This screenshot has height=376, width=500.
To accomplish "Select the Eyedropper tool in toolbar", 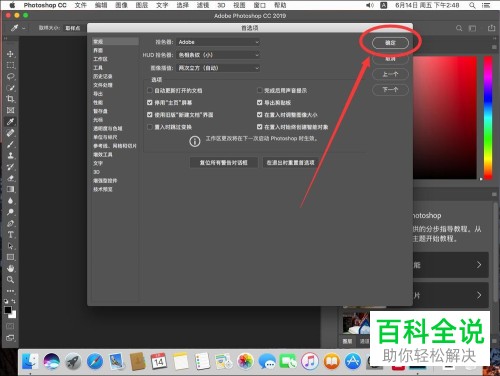I will tap(10, 122).
